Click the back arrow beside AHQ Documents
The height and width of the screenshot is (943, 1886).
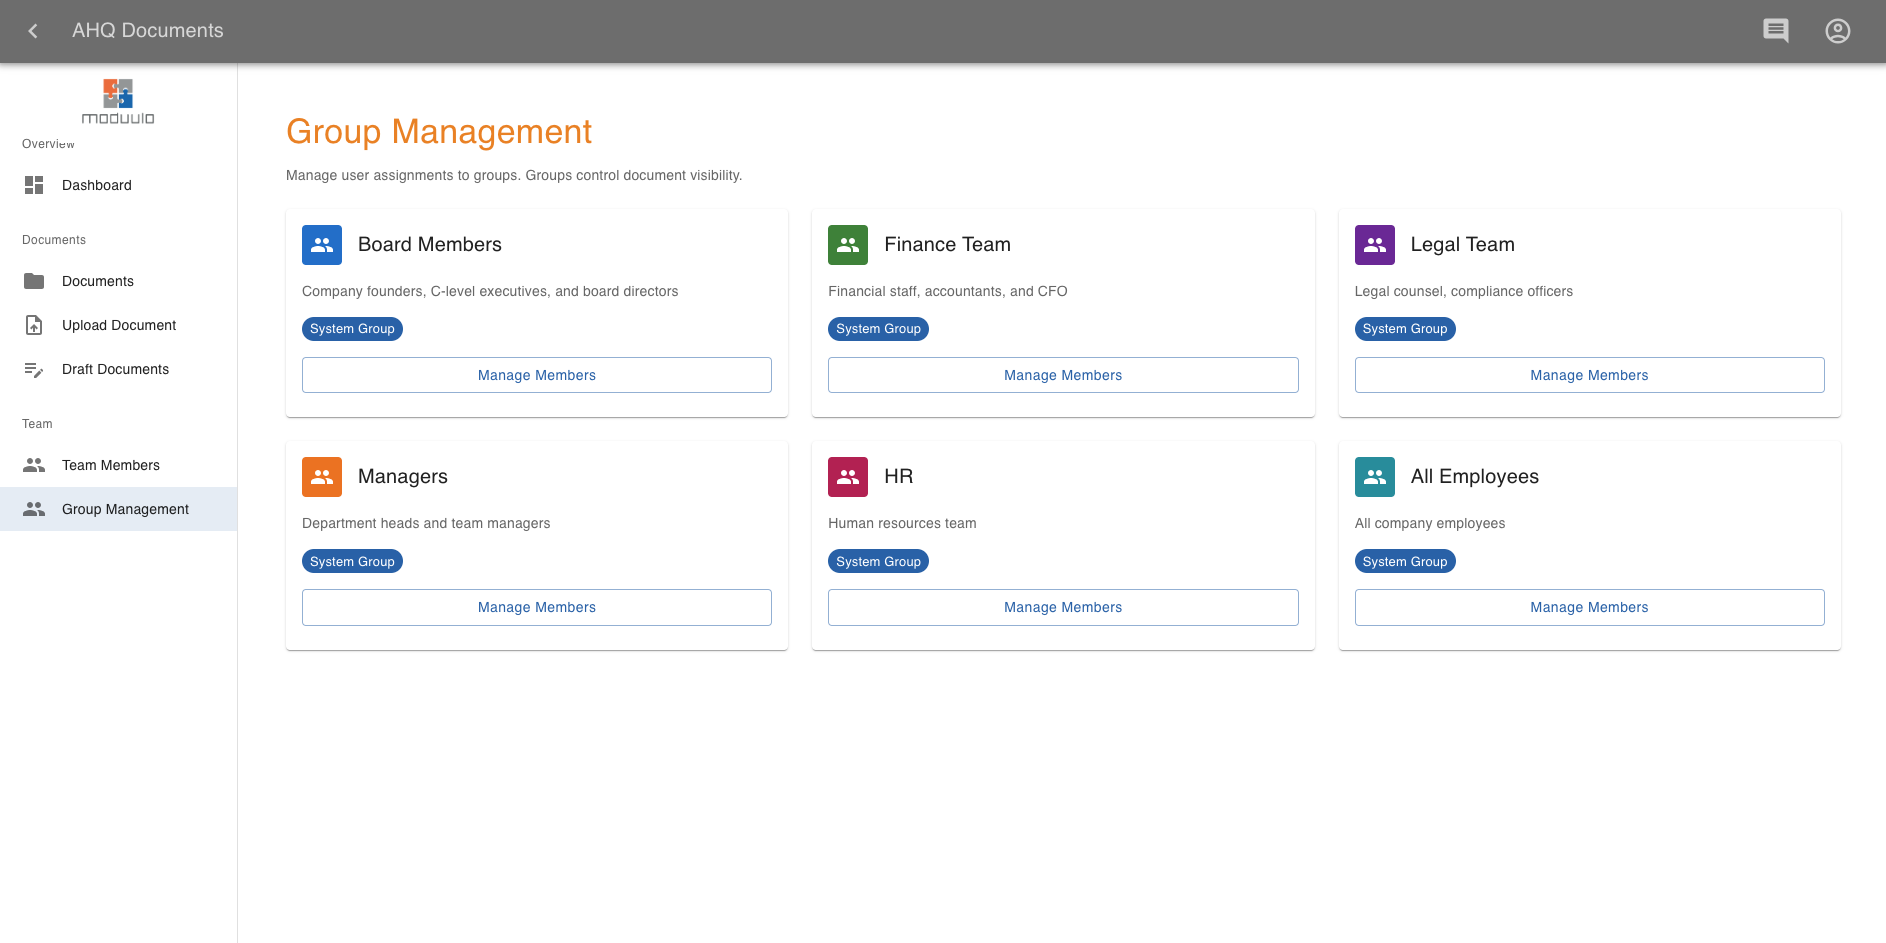(32, 30)
